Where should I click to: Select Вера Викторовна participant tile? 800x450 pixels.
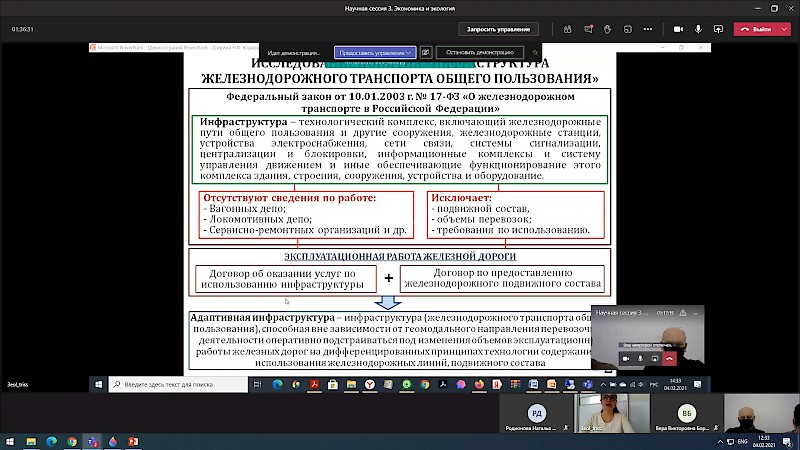click(x=687, y=416)
